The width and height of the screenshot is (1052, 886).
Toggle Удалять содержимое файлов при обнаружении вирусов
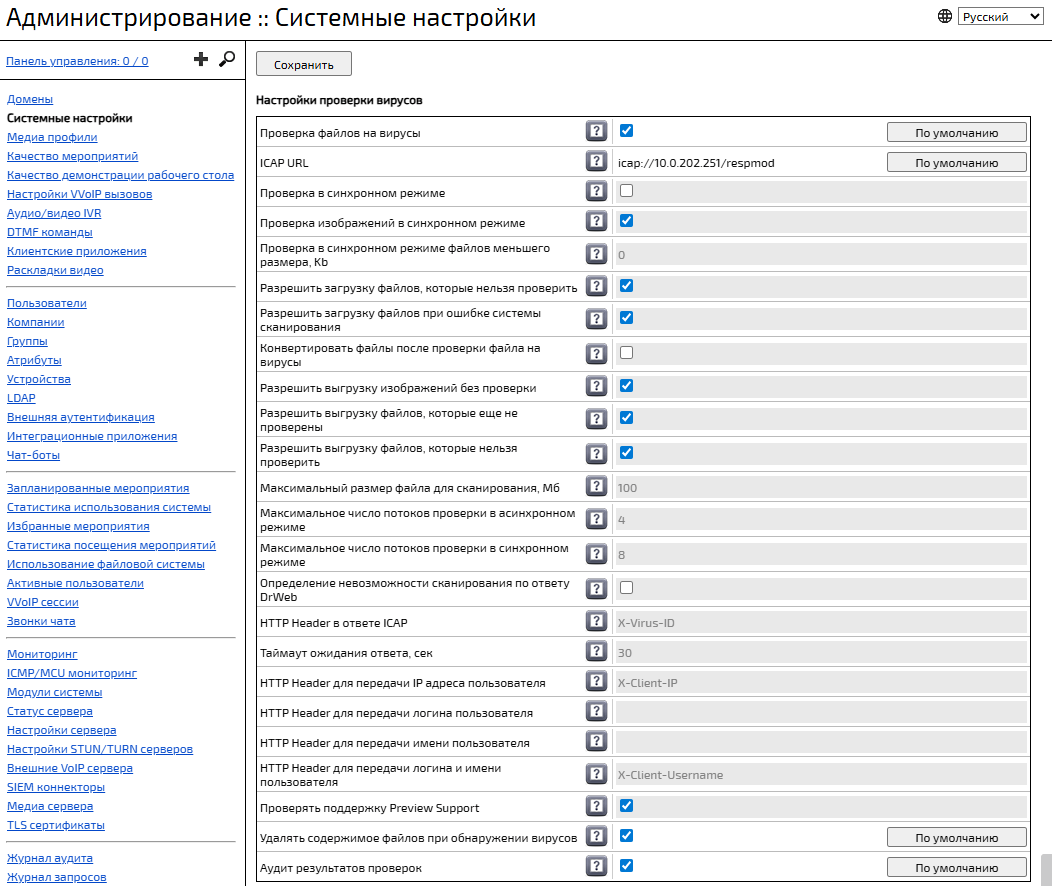[x=626, y=836]
